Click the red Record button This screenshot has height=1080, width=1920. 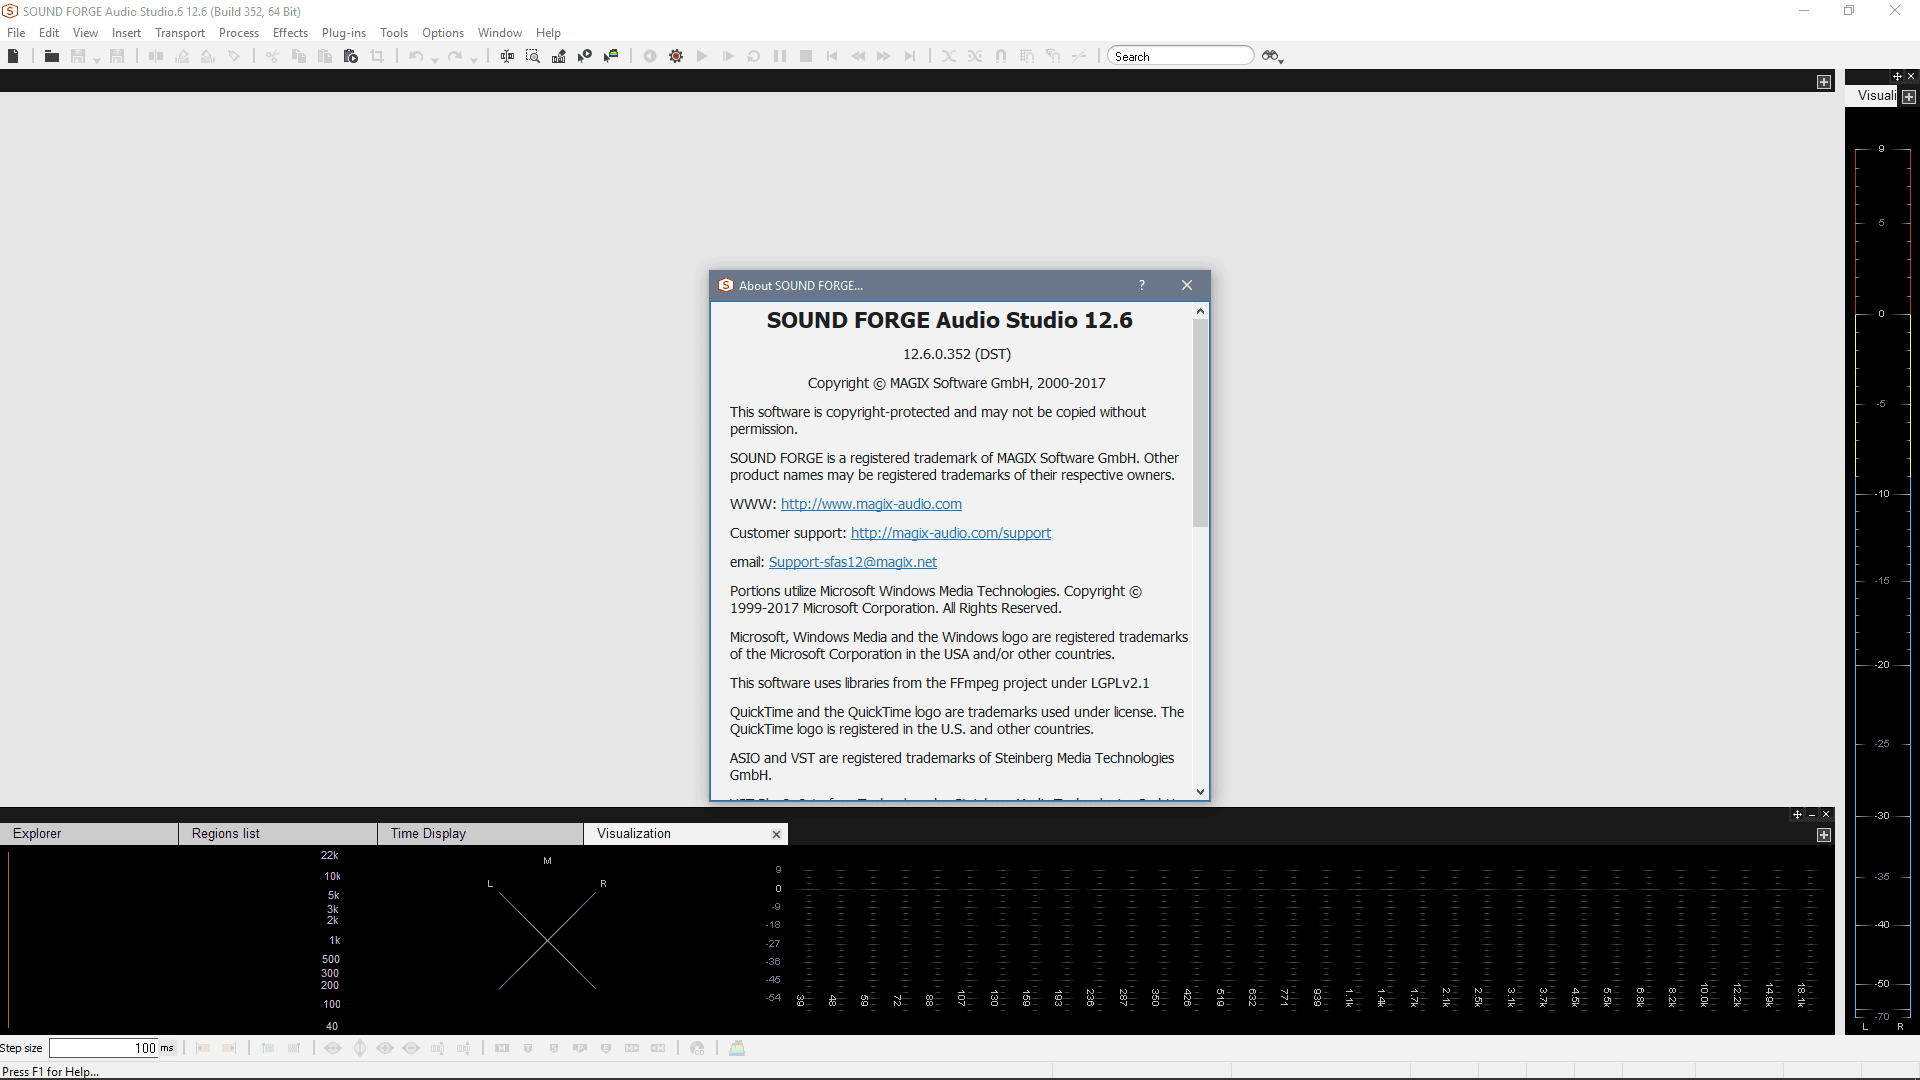(676, 56)
